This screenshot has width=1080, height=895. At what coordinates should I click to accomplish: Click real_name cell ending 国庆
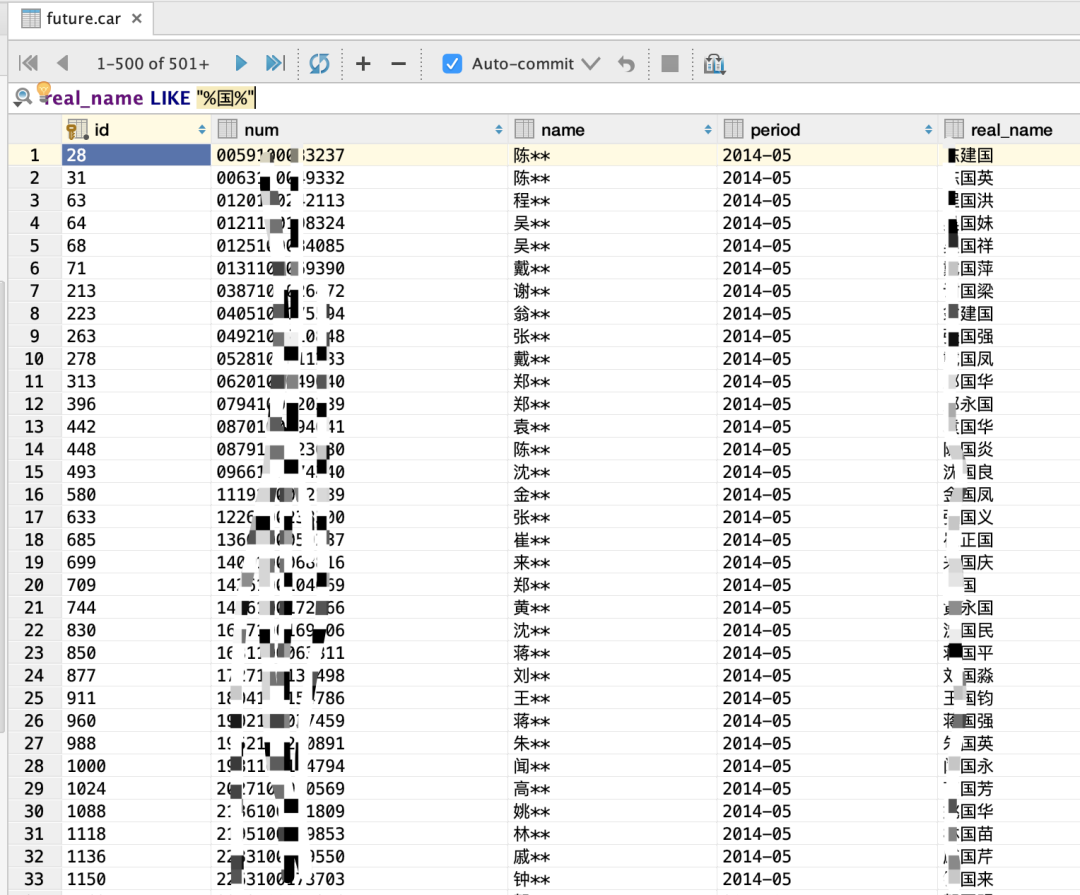pyautogui.click(x=1010, y=562)
